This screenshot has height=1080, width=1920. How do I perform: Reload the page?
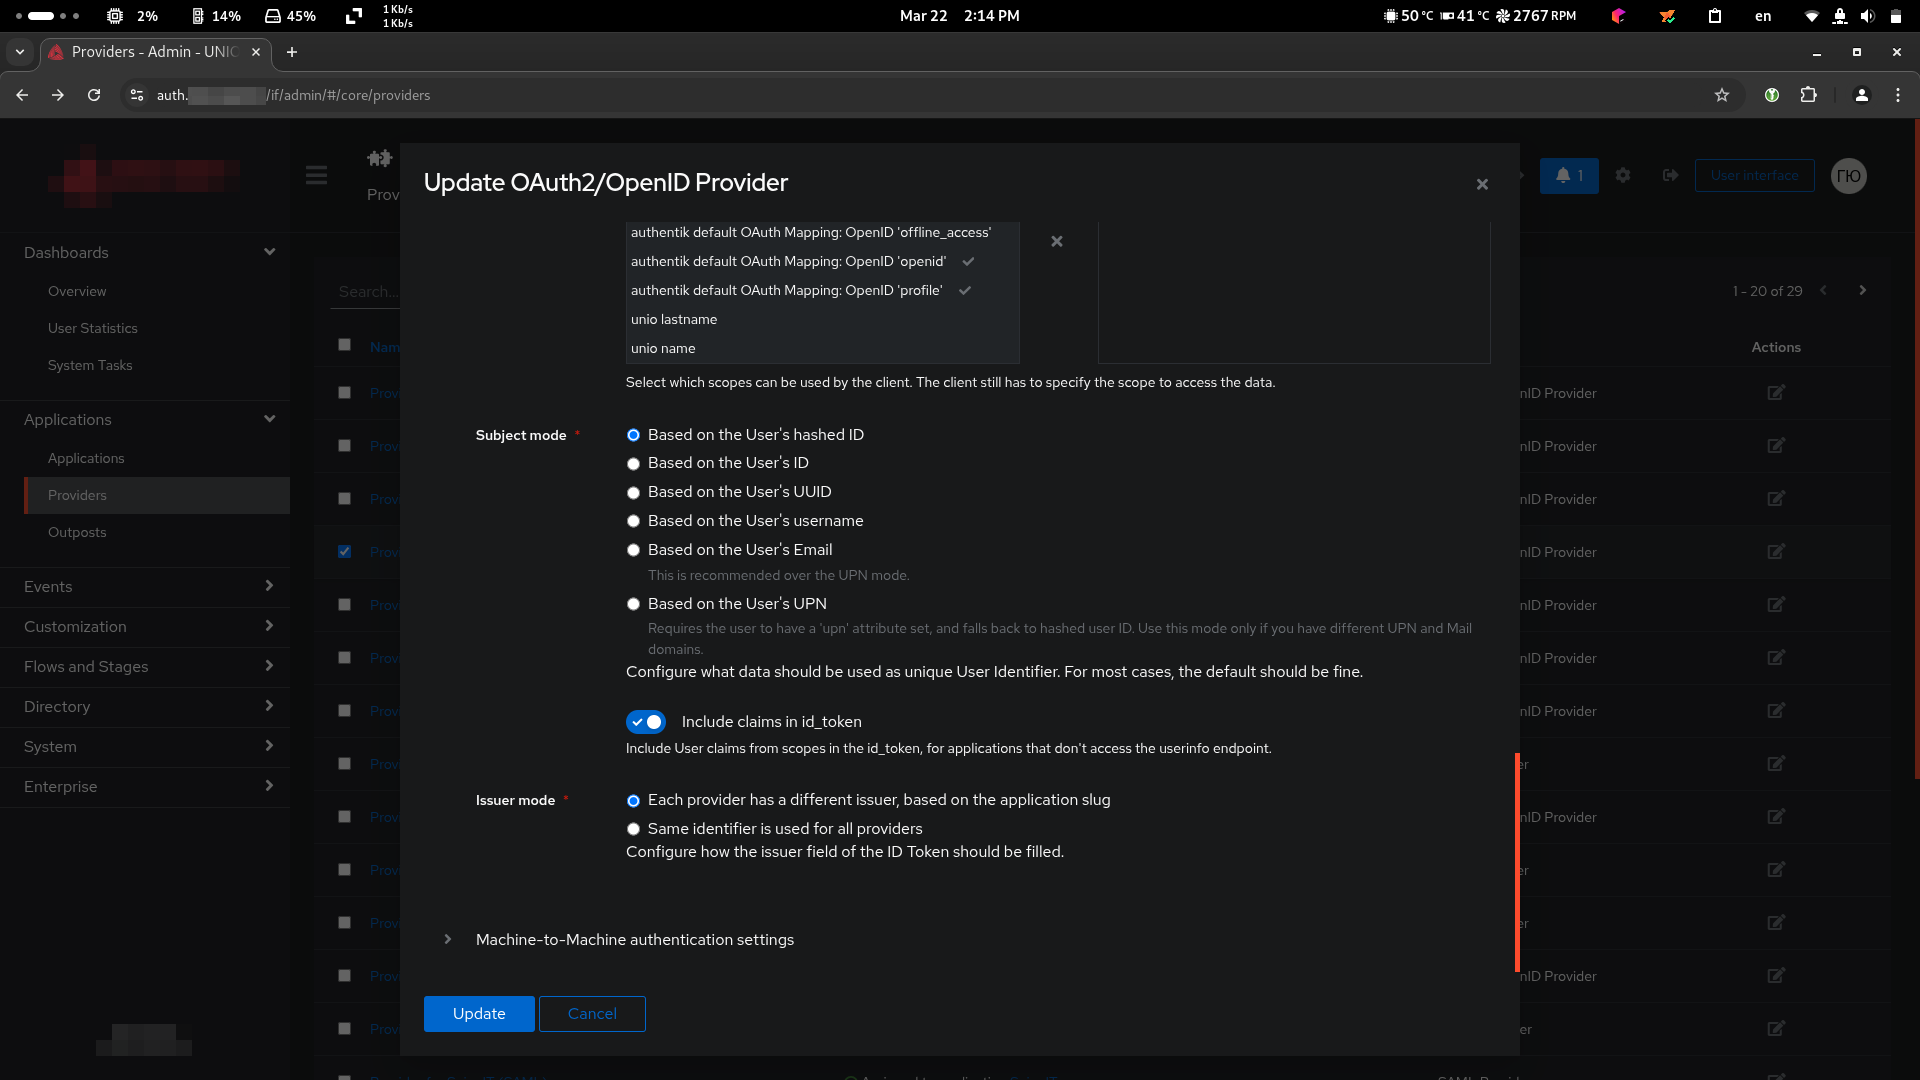(94, 95)
